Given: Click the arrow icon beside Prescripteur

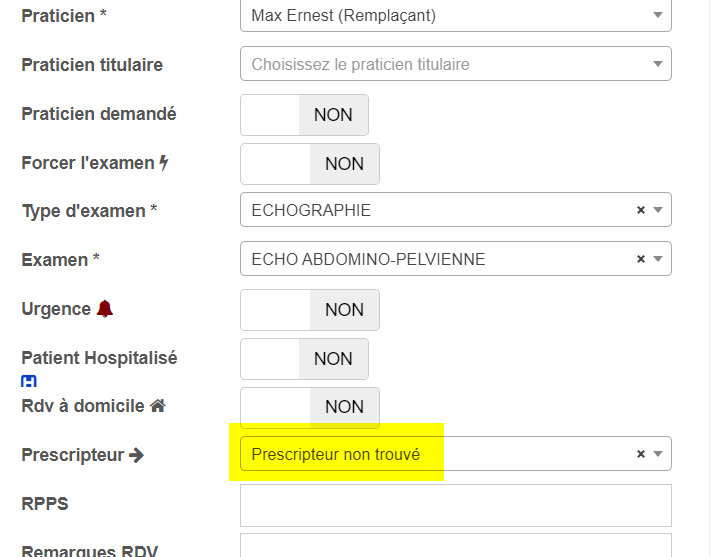Looking at the screenshot, I should pyautogui.click(x=137, y=455).
